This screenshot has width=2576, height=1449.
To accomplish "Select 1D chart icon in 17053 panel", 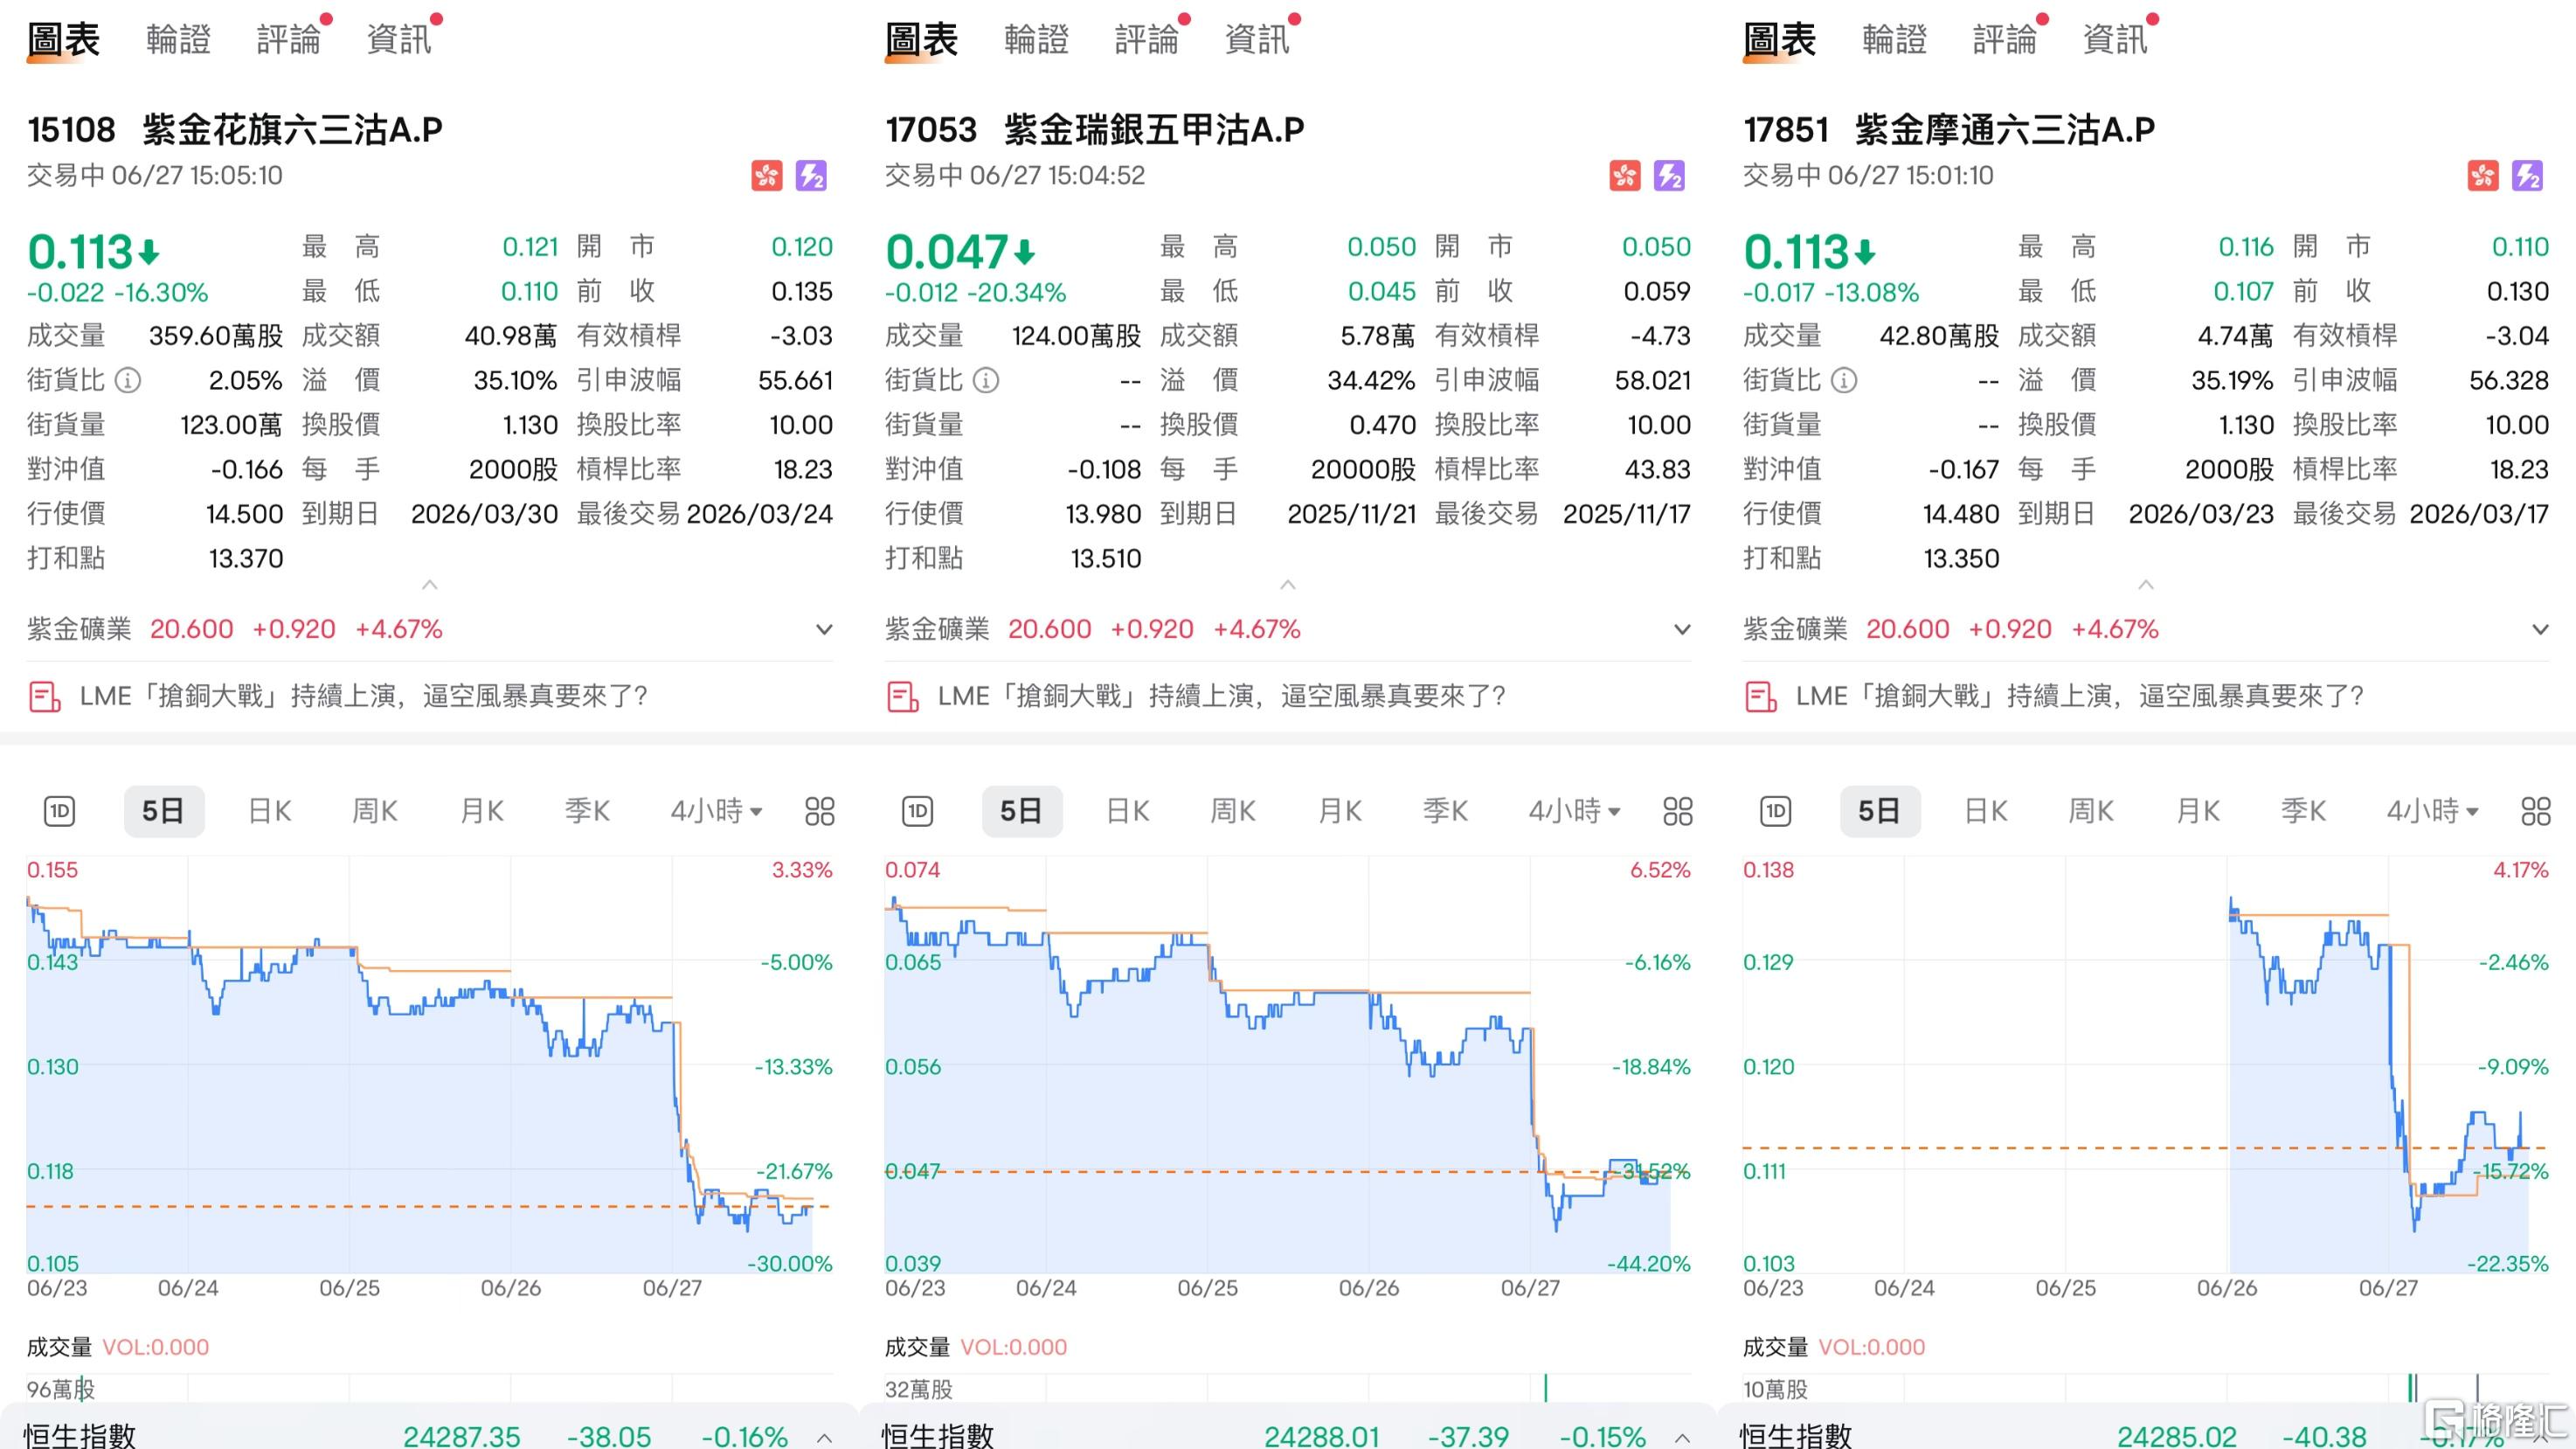I will pos(918,811).
